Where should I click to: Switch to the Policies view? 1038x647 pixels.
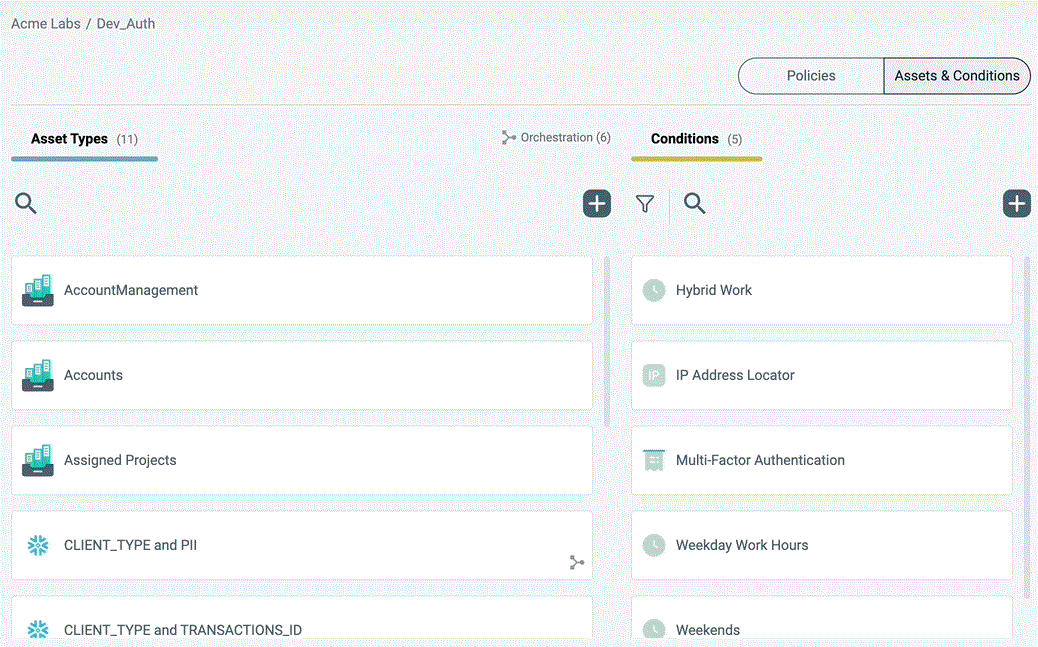tap(811, 76)
